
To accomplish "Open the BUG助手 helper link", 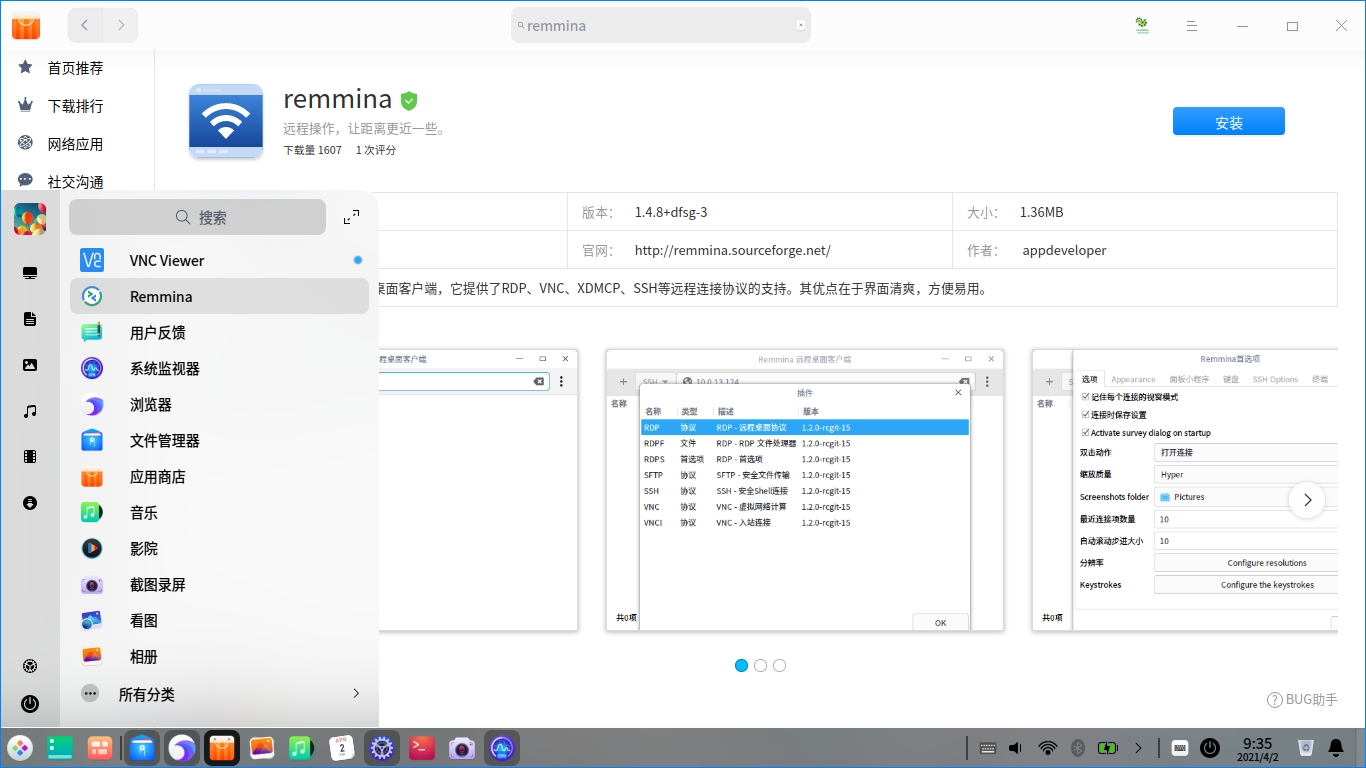I will [1302, 700].
